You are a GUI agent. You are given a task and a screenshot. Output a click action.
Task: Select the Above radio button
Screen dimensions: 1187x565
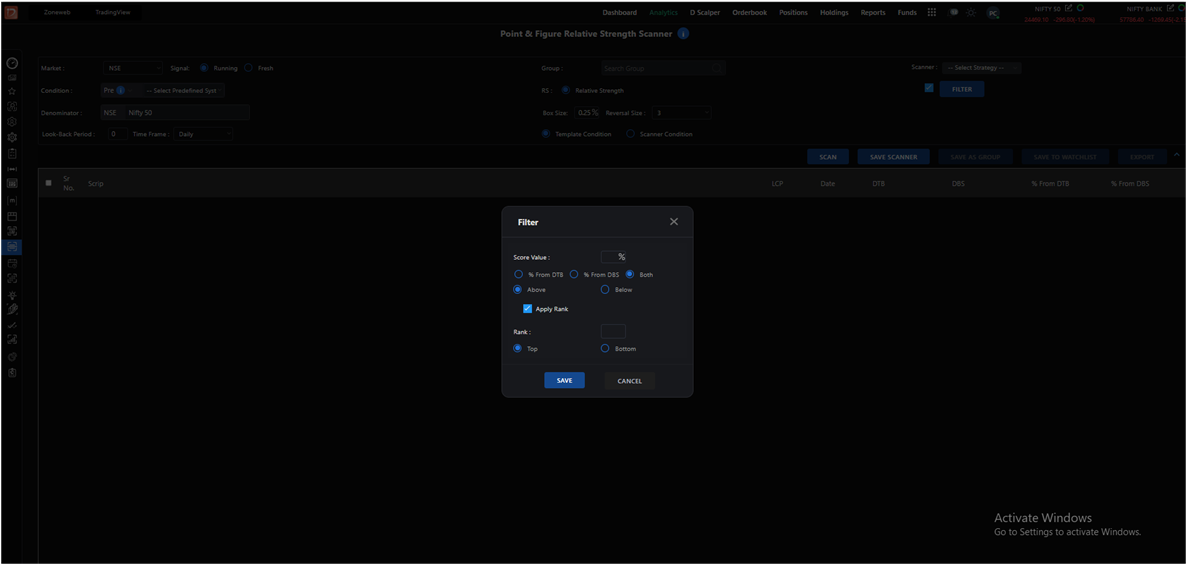point(518,289)
